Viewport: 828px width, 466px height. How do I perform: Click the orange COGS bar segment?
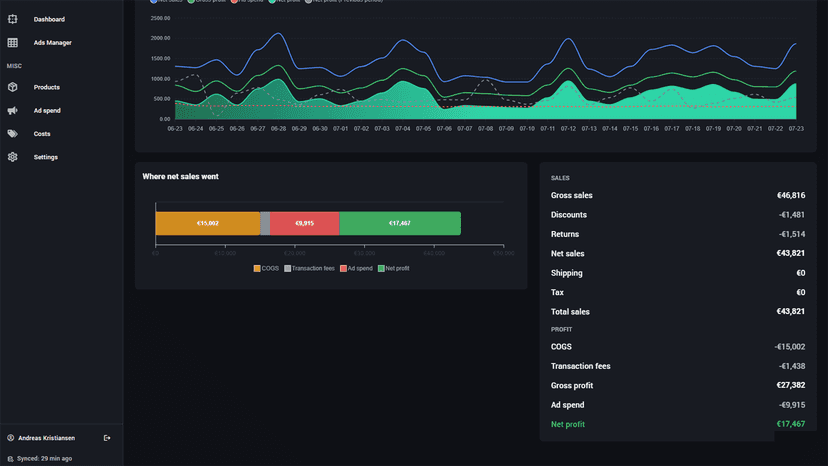click(x=208, y=223)
